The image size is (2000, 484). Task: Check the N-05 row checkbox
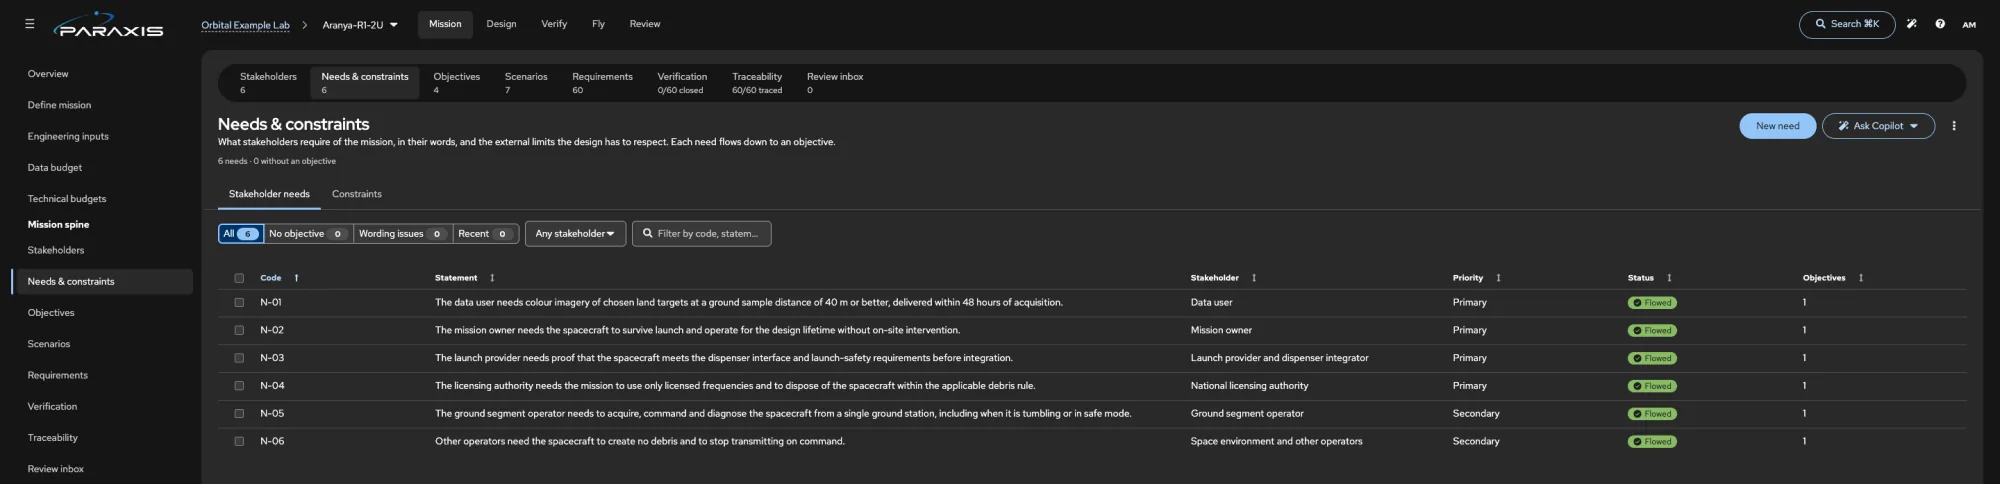(239, 413)
